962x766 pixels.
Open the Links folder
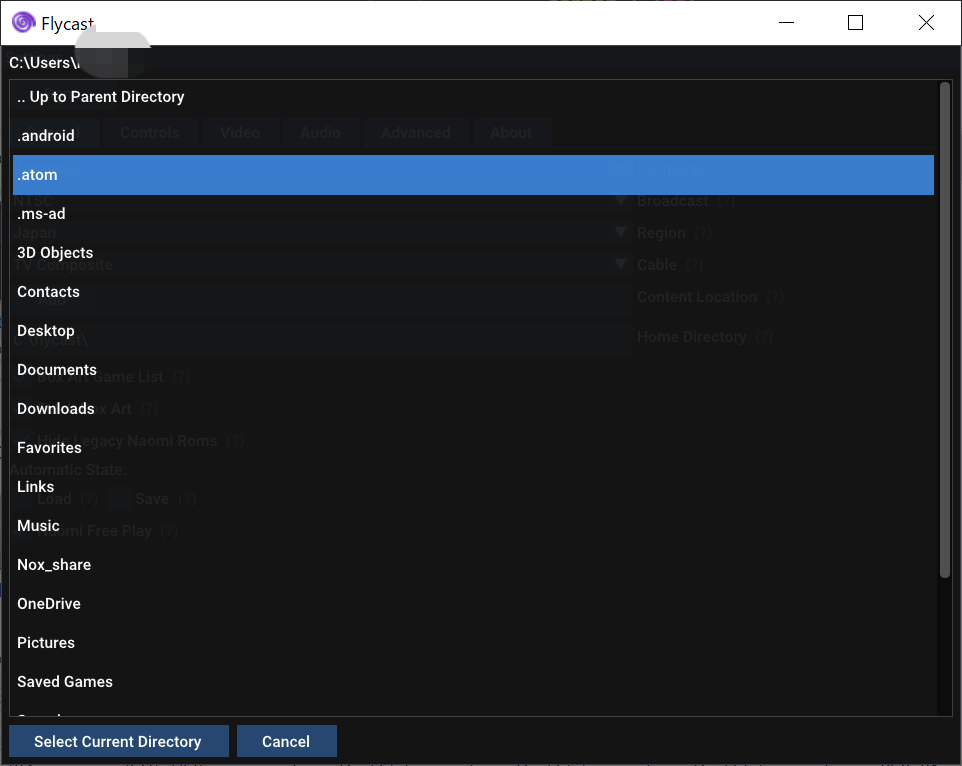click(473, 487)
